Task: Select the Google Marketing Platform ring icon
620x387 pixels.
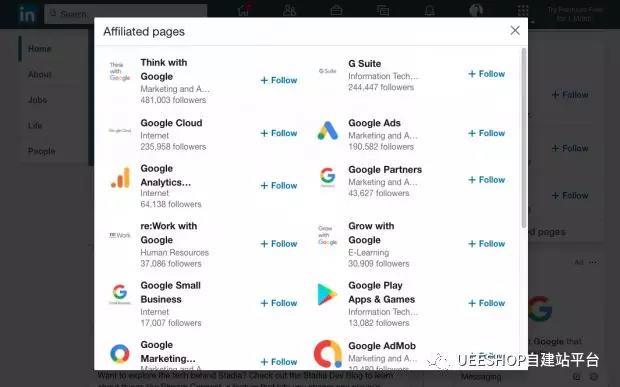Action: pyautogui.click(x=120, y=353)
